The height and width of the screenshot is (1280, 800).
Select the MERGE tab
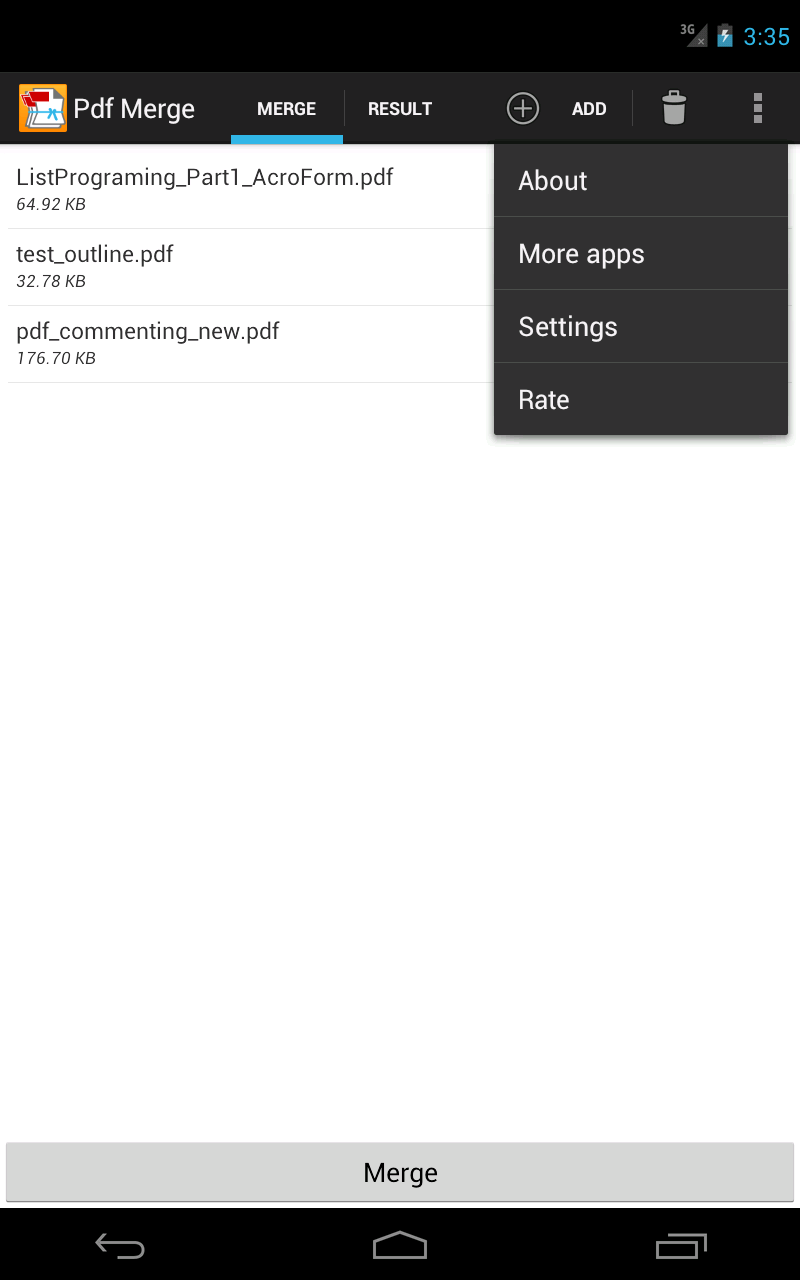point(286,108)
